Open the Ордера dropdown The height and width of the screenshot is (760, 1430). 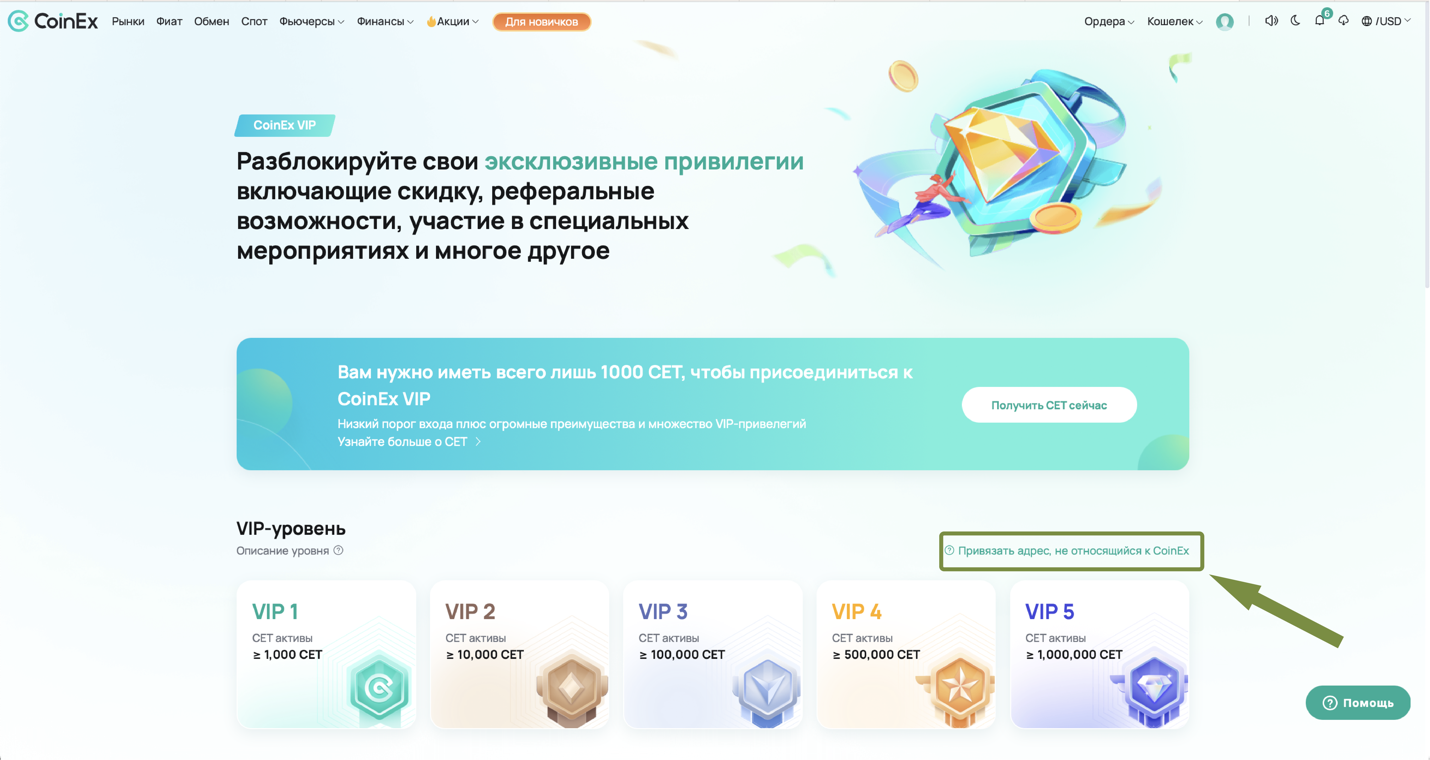(1109, 21)
